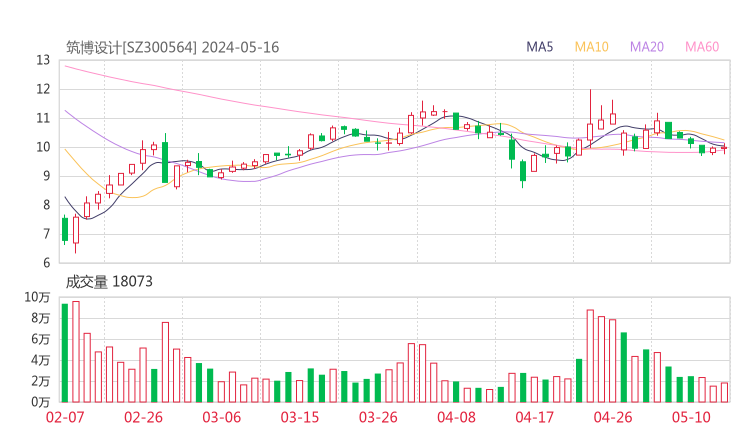Click the price axis label 6
Viewport: 740px width, 440px height.
tap(46, 263)
